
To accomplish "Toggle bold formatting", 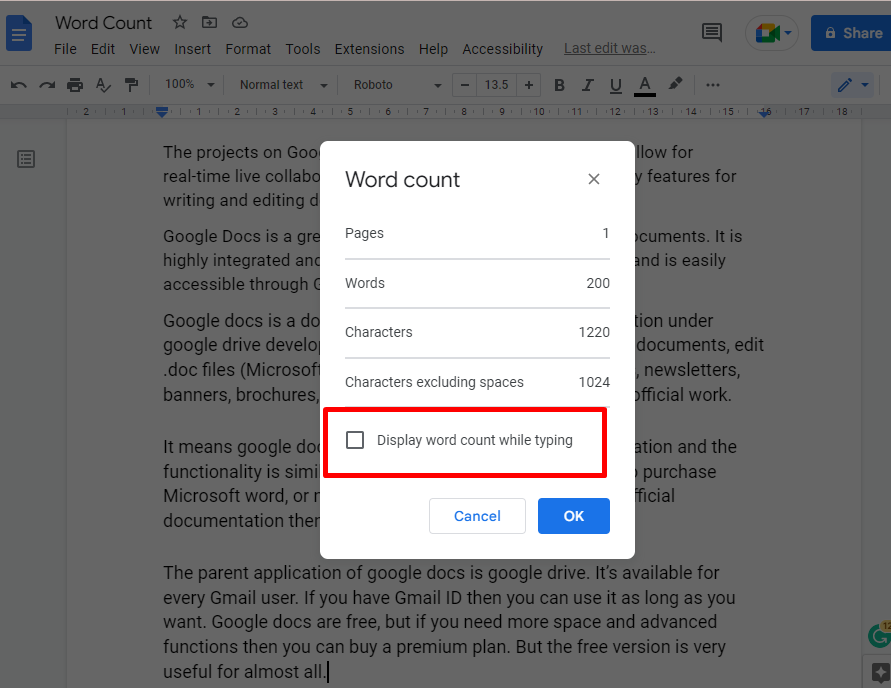I will [x=559, y=85].
